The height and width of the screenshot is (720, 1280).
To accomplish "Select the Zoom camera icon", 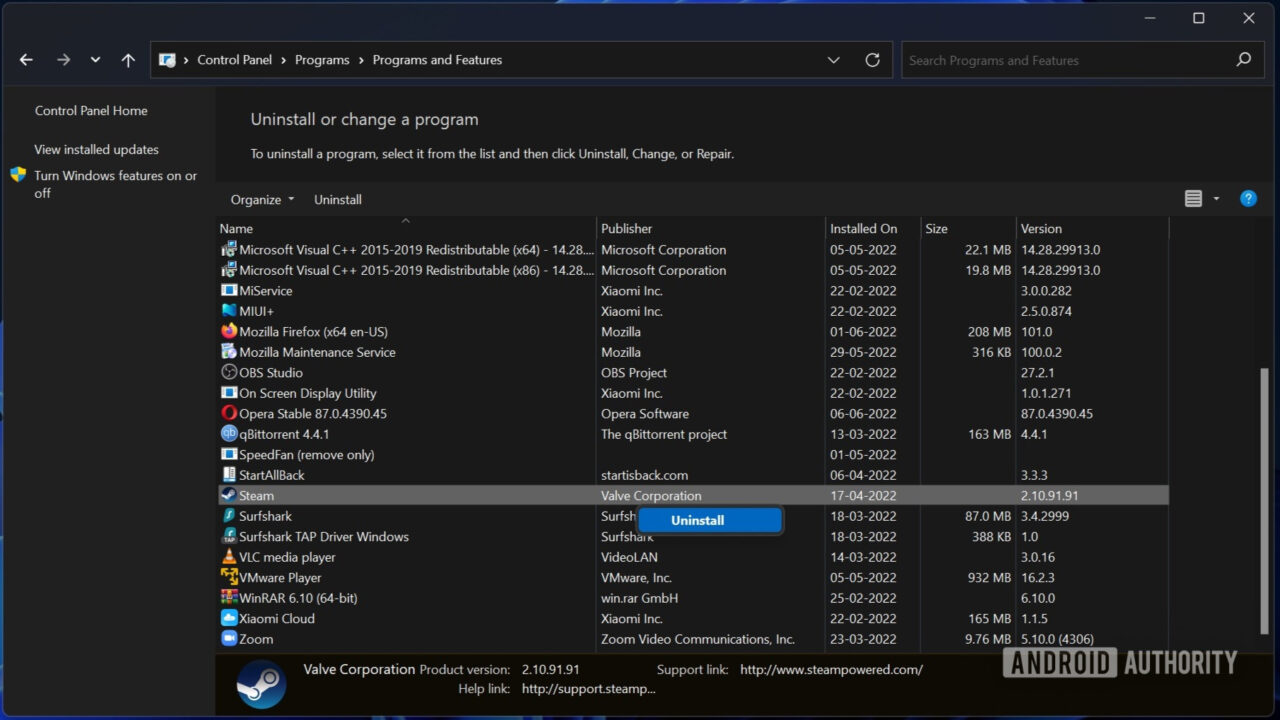I will (x=230, y=638).
